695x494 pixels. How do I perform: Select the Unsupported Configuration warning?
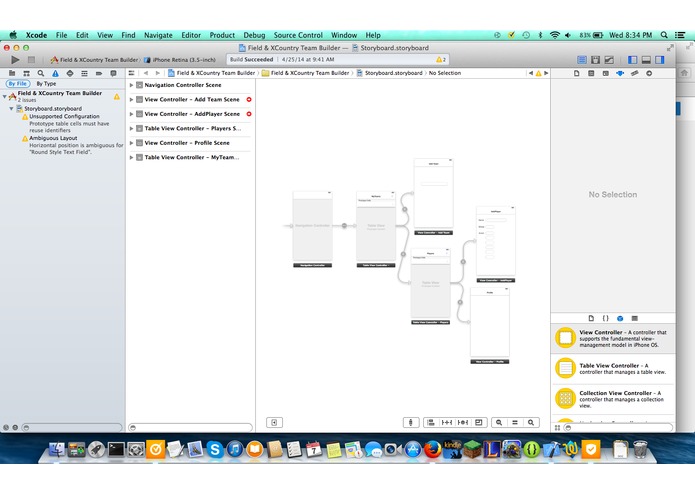click(x=64, y=117)
